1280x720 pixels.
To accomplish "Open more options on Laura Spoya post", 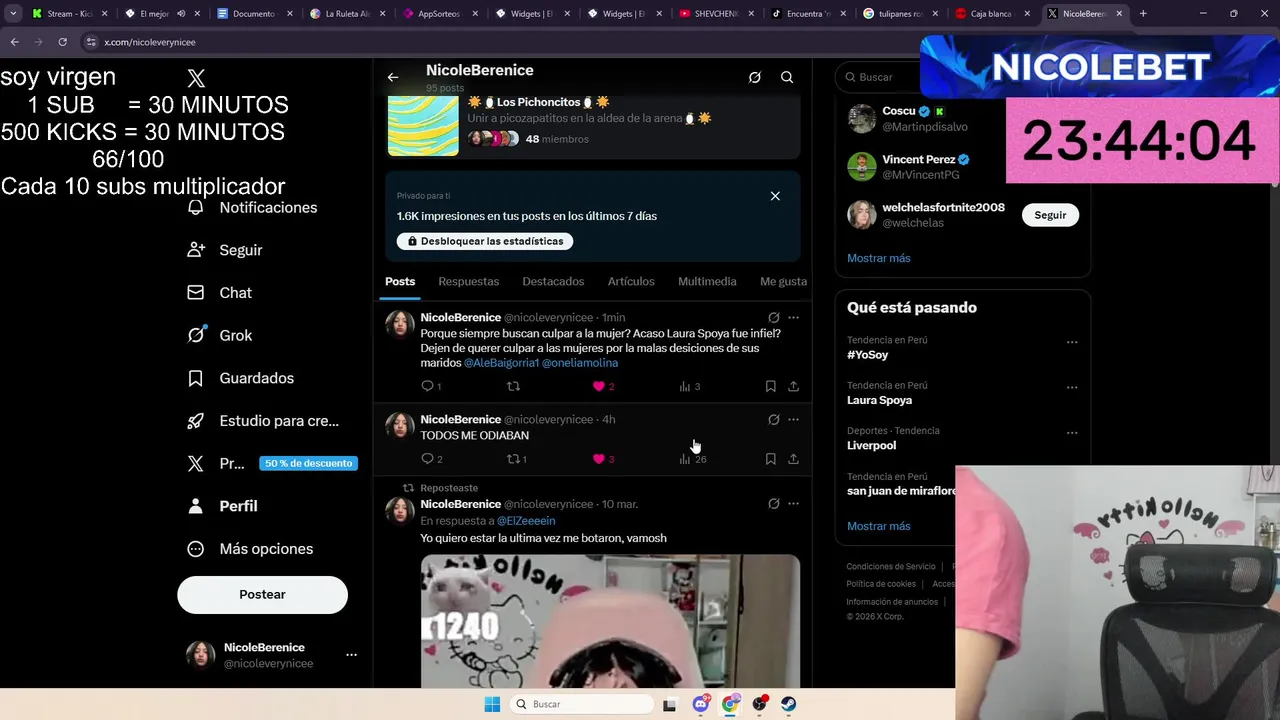I will click(x=793, y=318).
